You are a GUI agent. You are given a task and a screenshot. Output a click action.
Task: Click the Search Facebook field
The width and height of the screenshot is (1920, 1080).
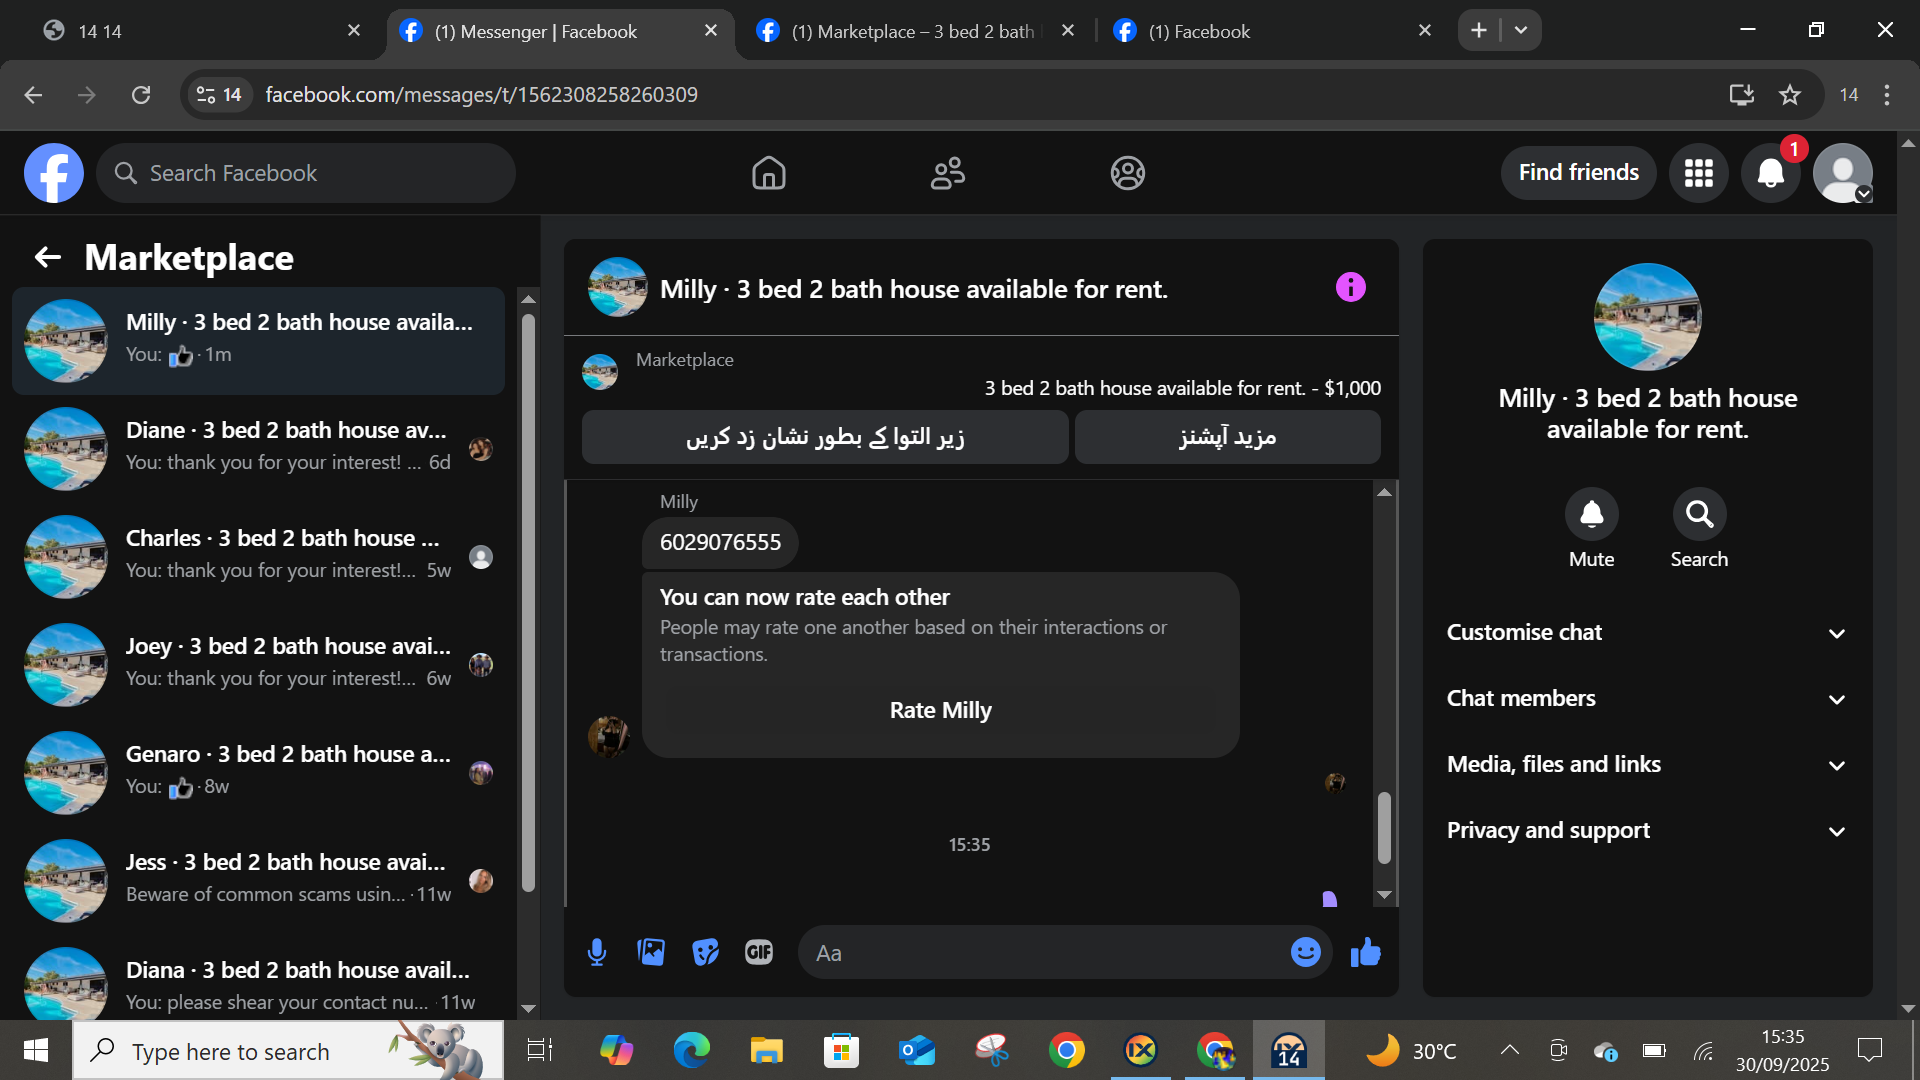[x=306, y=173]
